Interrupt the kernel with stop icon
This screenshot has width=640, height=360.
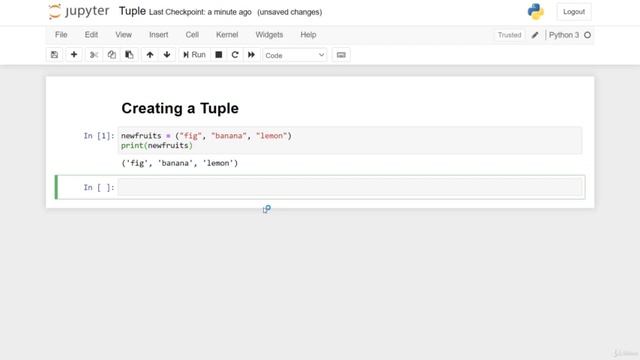(x=219, y=55)
